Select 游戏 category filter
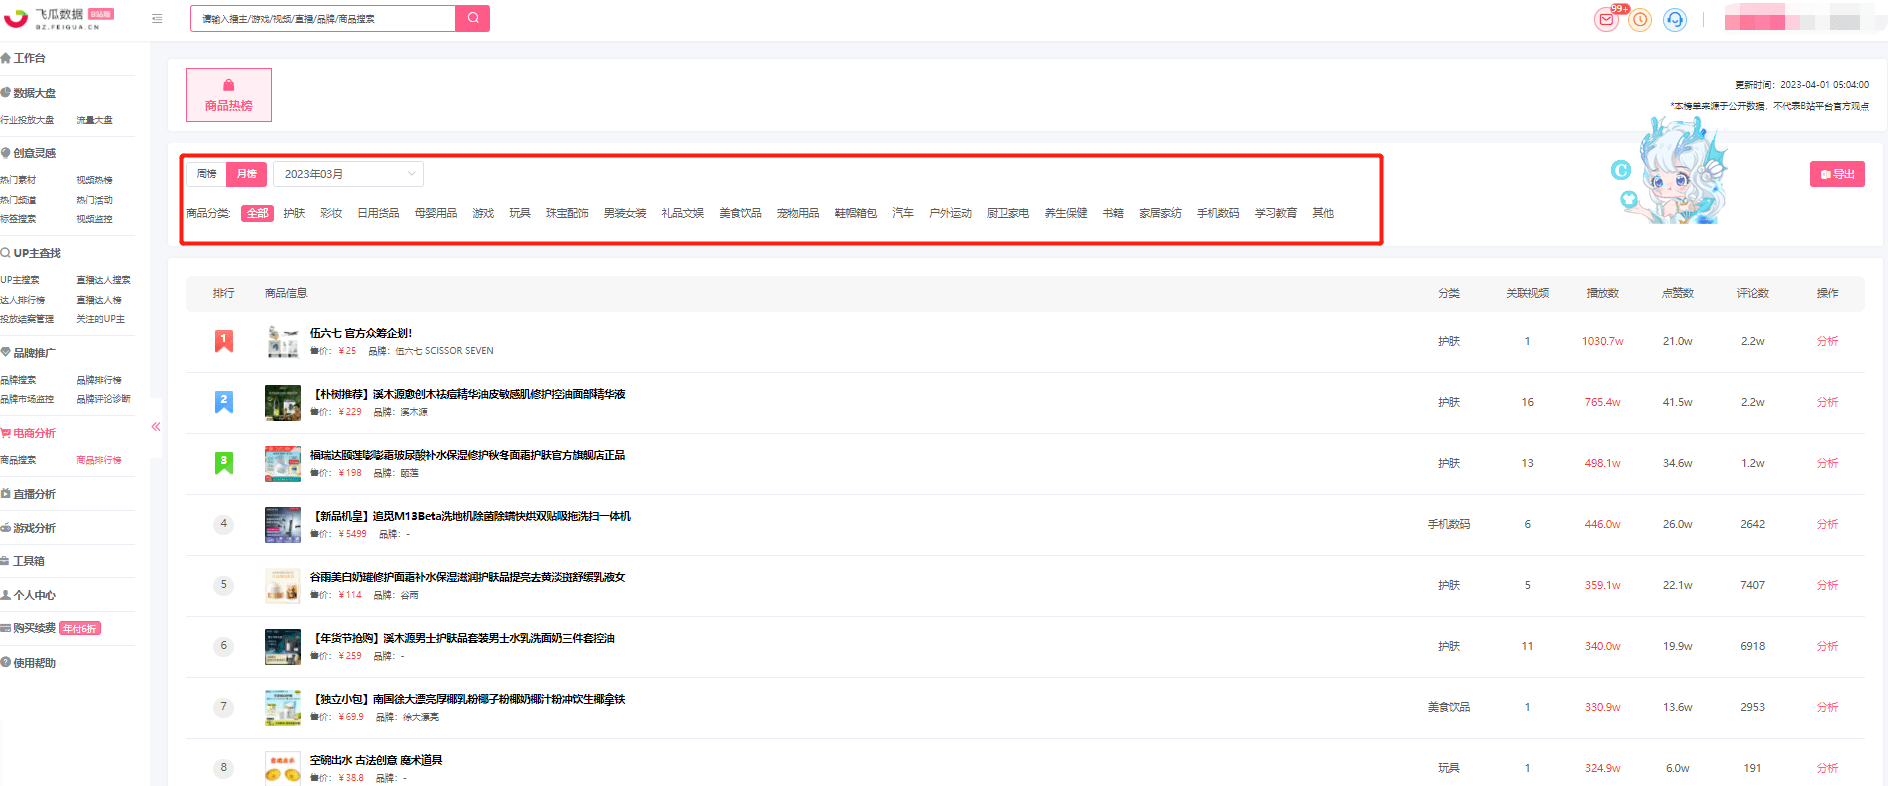1888x786 pixels. (x=483, y=213)
